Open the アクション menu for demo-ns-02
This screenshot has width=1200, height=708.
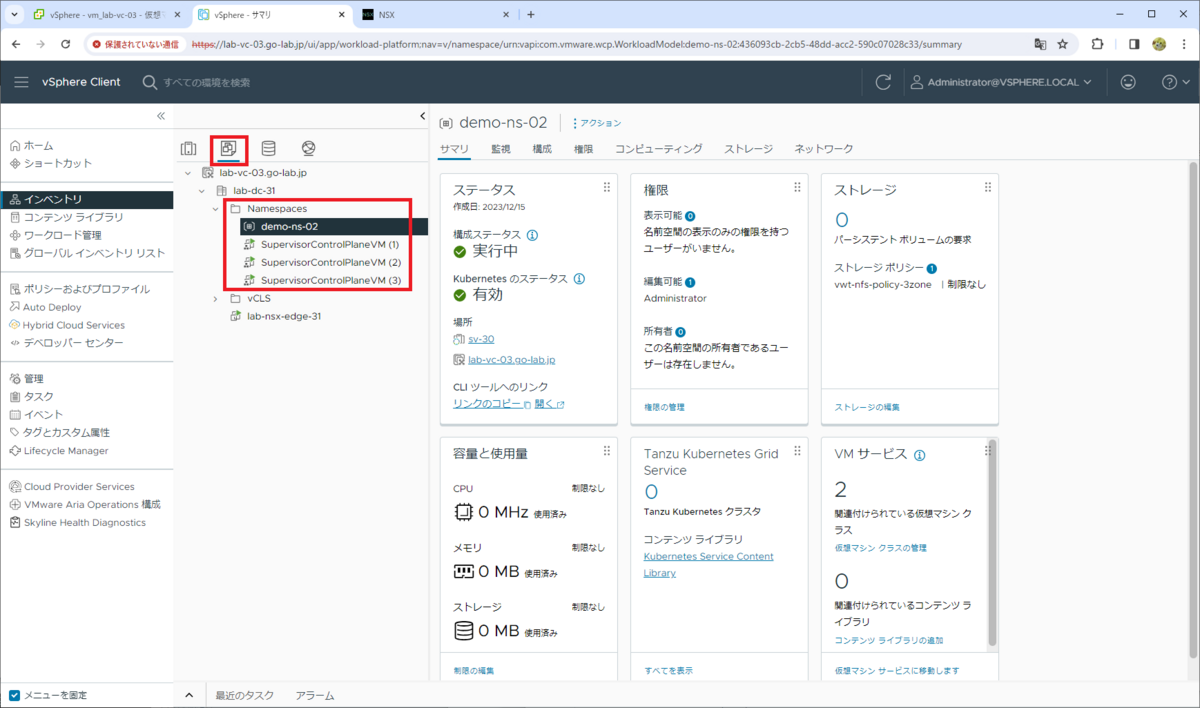(x=597, y=123)
